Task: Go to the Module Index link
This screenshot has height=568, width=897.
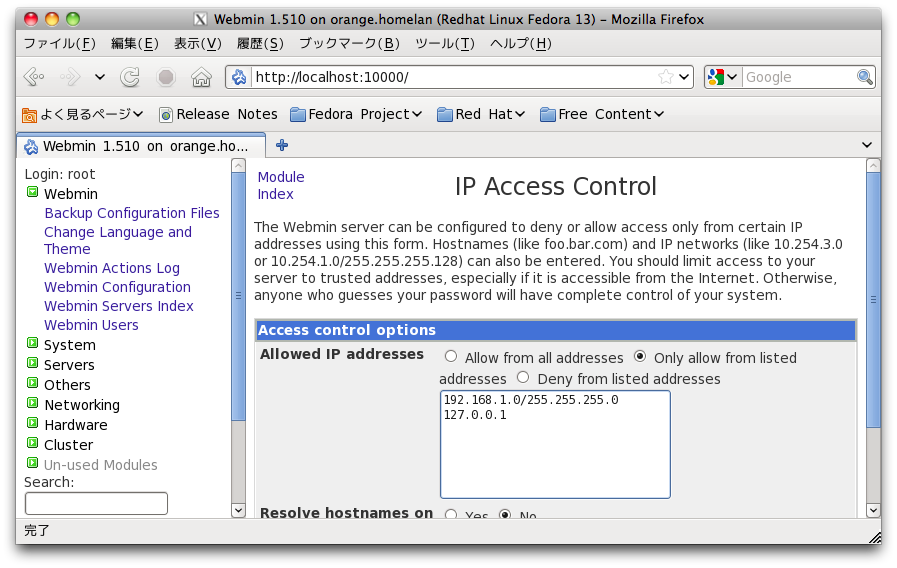Action: point(280,185)
